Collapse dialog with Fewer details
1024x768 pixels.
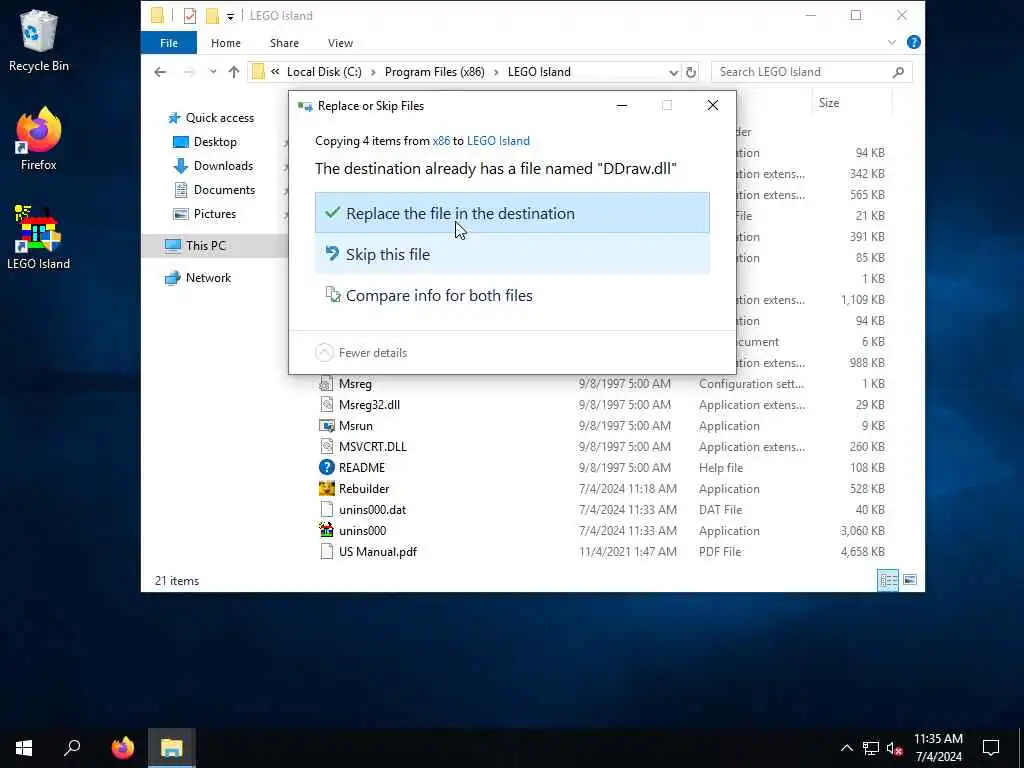pos(362,353)
